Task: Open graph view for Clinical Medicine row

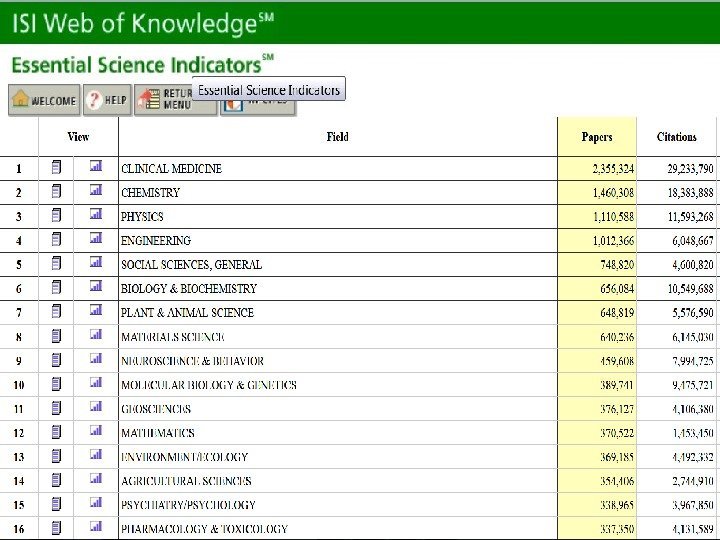Action: pos(96,166)
